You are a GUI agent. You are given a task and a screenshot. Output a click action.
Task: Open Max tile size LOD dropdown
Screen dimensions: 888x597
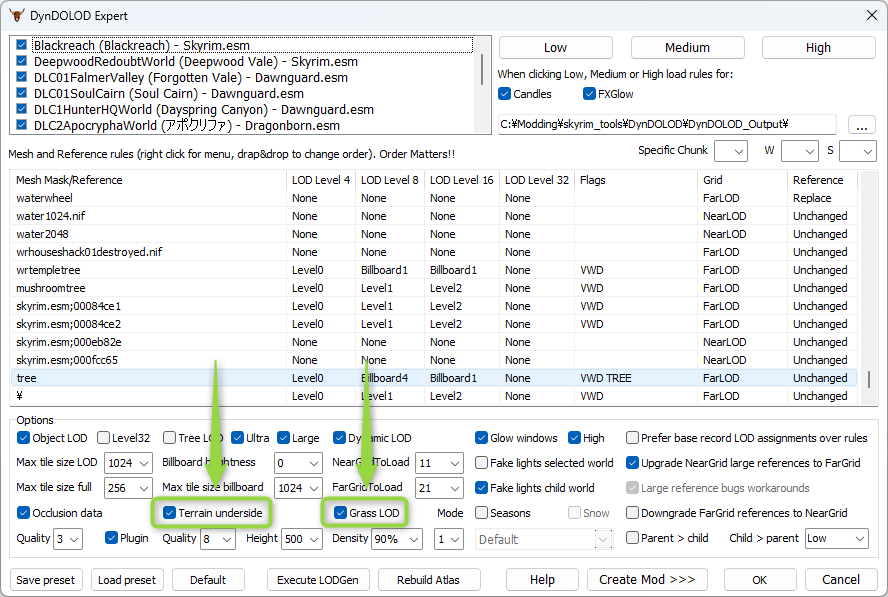point(129,463)
